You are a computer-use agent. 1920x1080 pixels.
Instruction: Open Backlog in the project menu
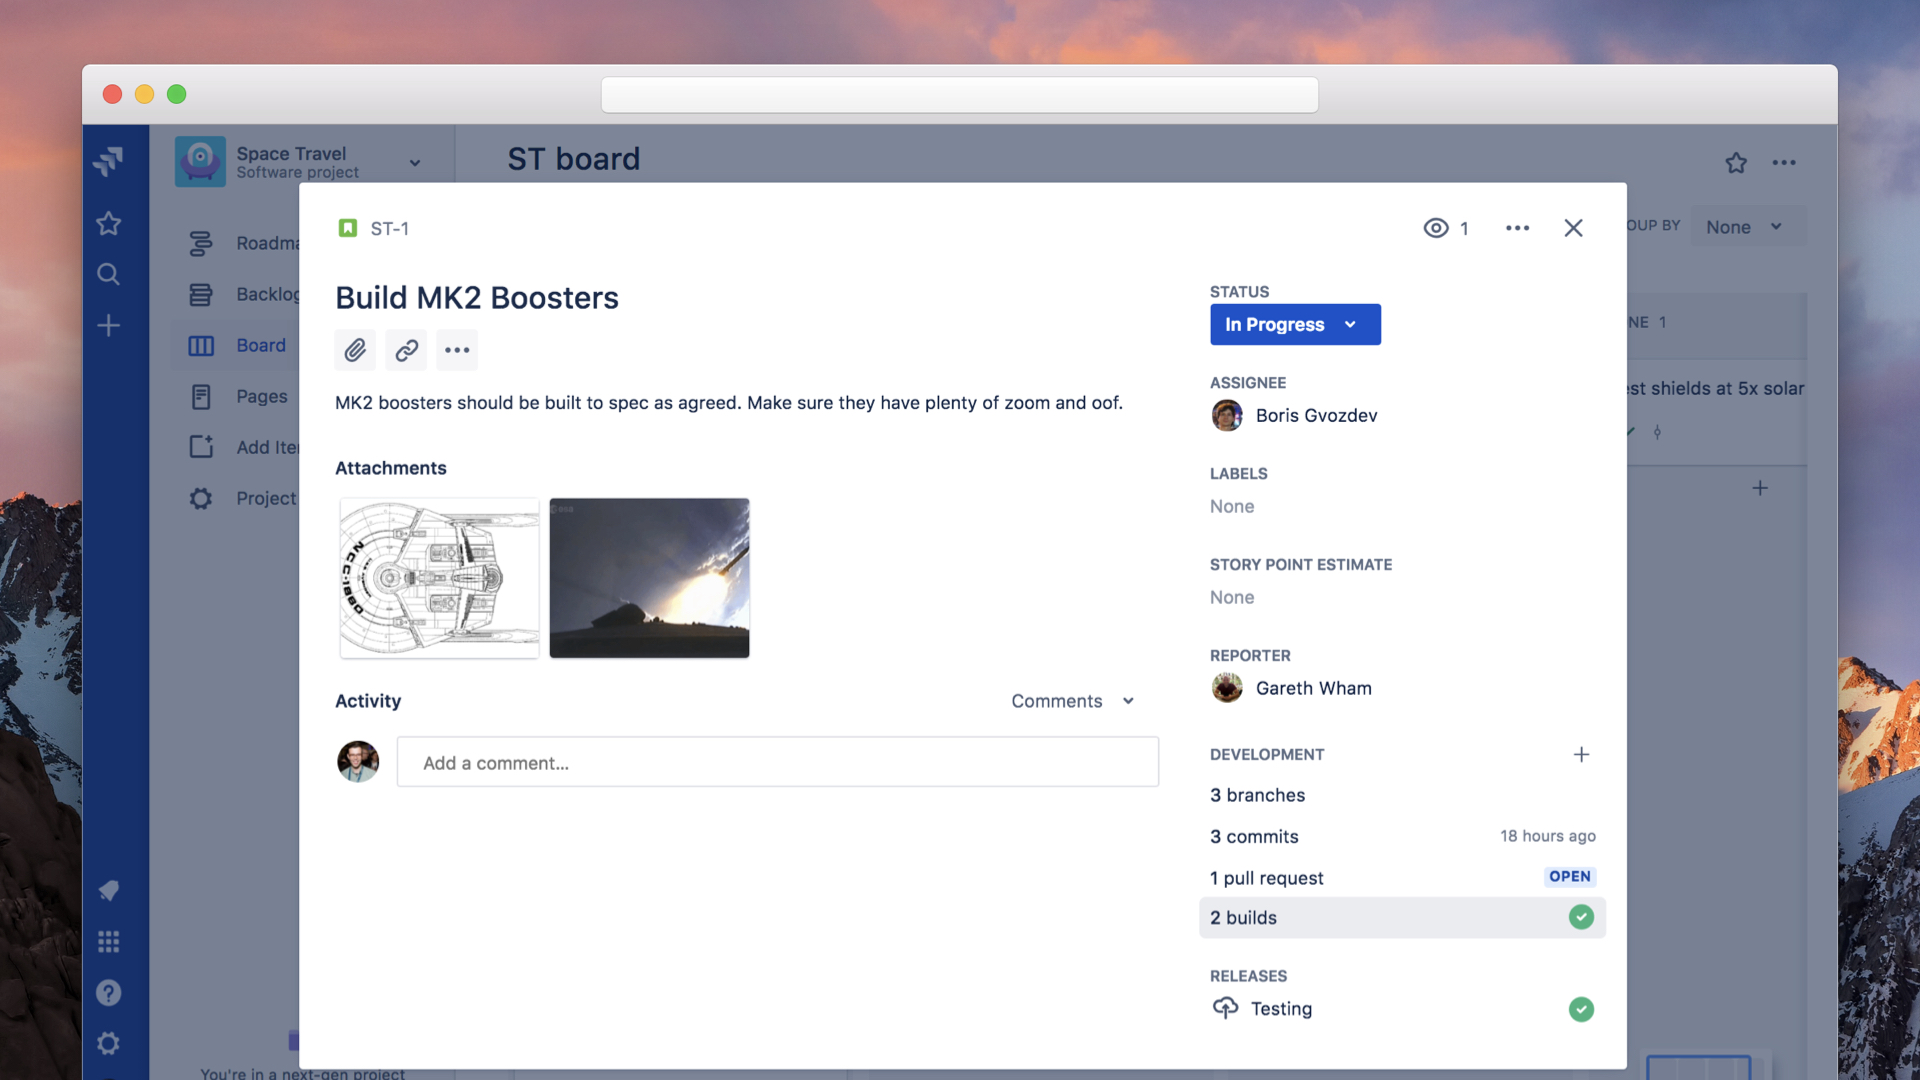pos(267,294)
